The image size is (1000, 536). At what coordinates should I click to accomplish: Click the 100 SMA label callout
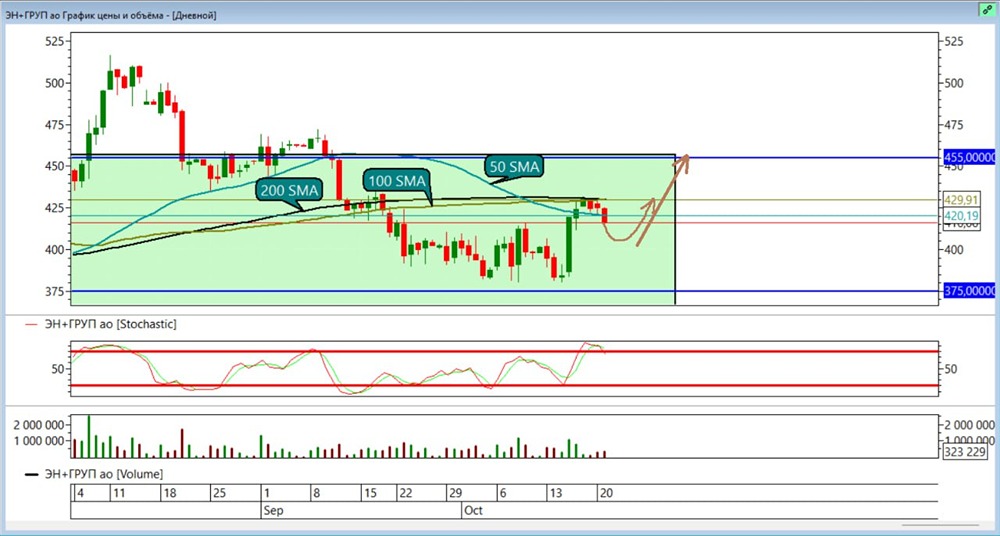(x=397, y=181)
